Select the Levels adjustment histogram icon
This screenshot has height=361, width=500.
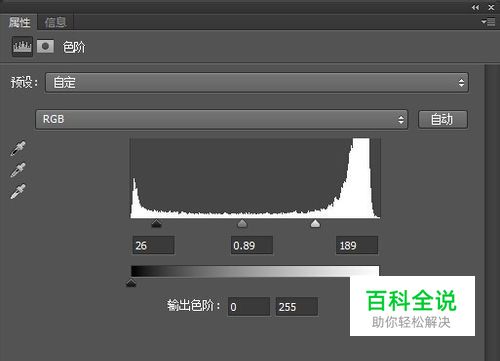(22, 47)
